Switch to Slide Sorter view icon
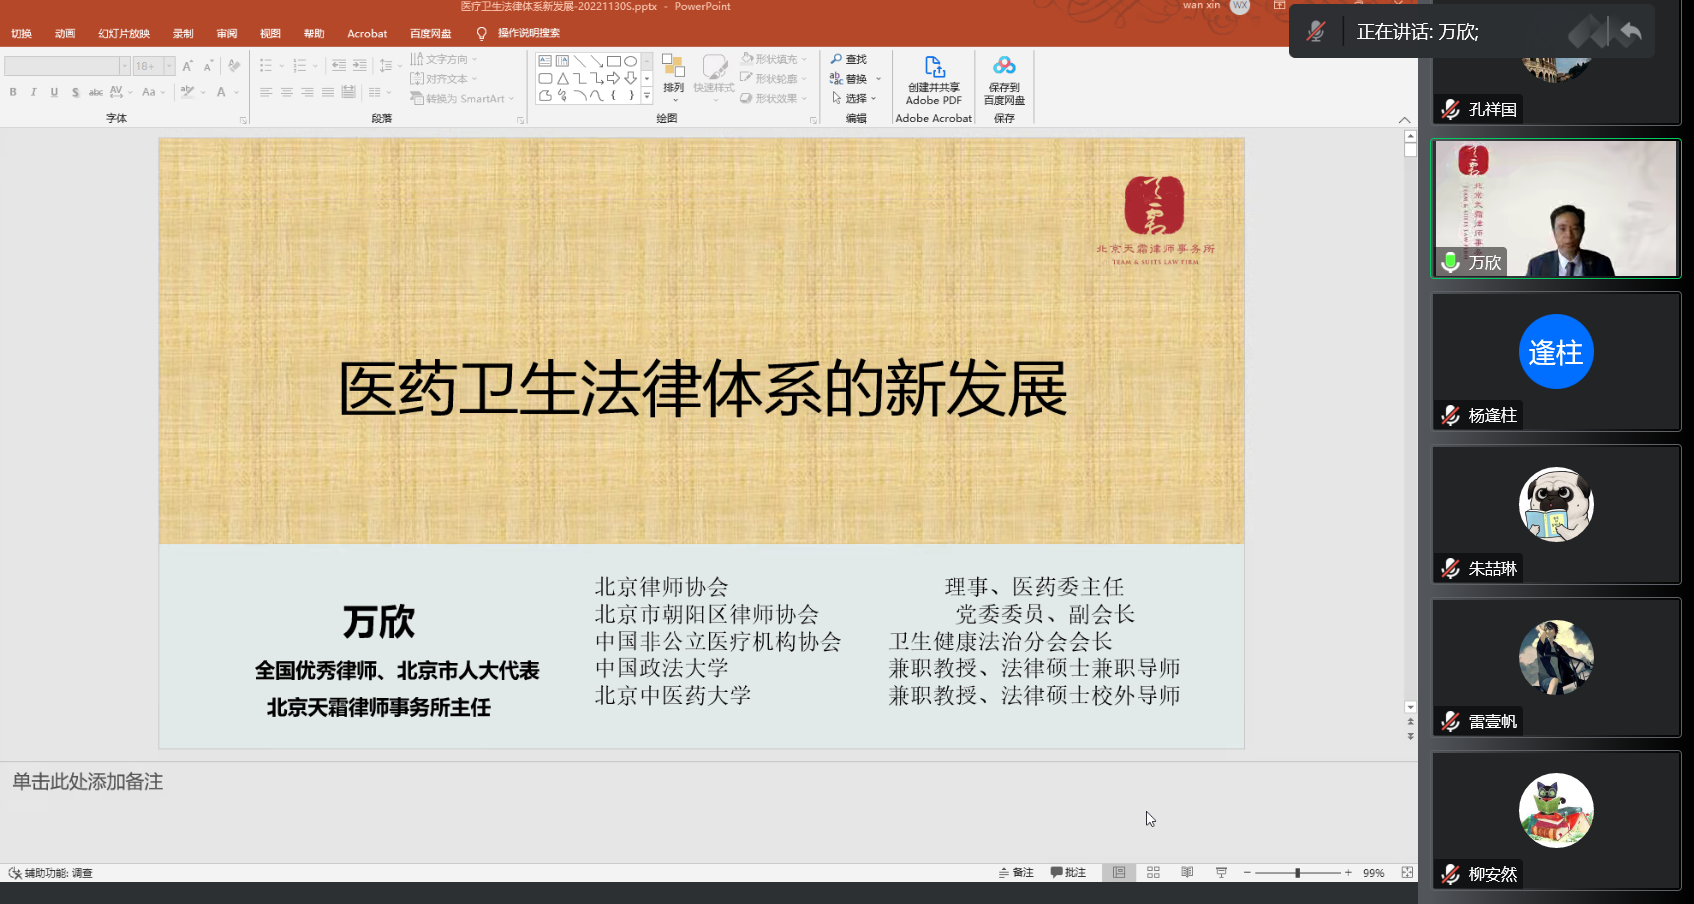This screenshot has width=1694, height=904. point(1153,873)
